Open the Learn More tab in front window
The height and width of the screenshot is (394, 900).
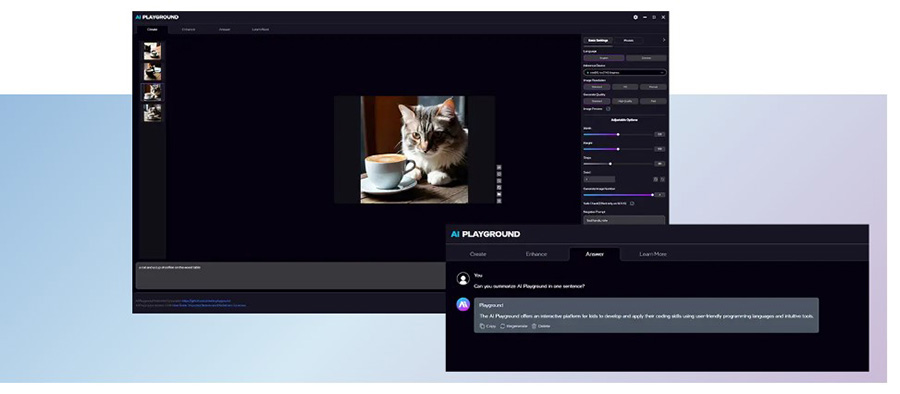click(x=653, y=254)
